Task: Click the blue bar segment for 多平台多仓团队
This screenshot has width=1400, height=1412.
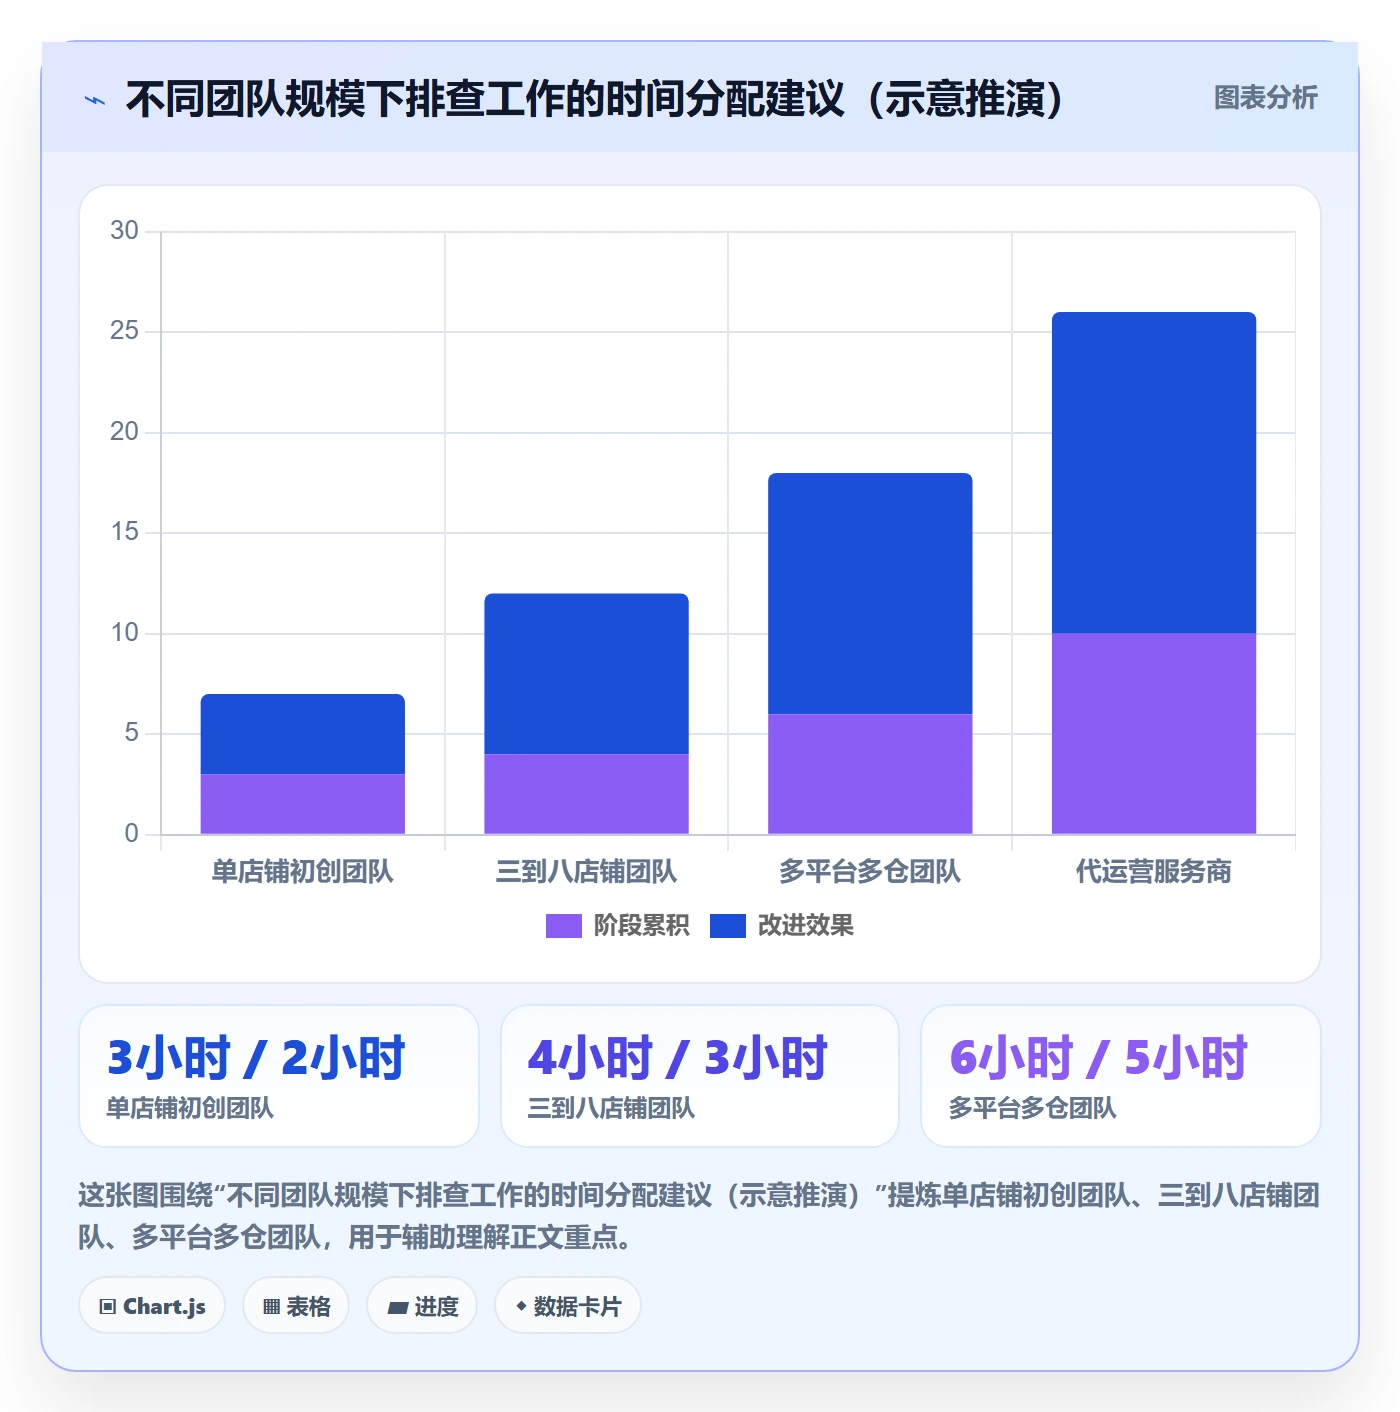Action: click(x=870, y=594)
